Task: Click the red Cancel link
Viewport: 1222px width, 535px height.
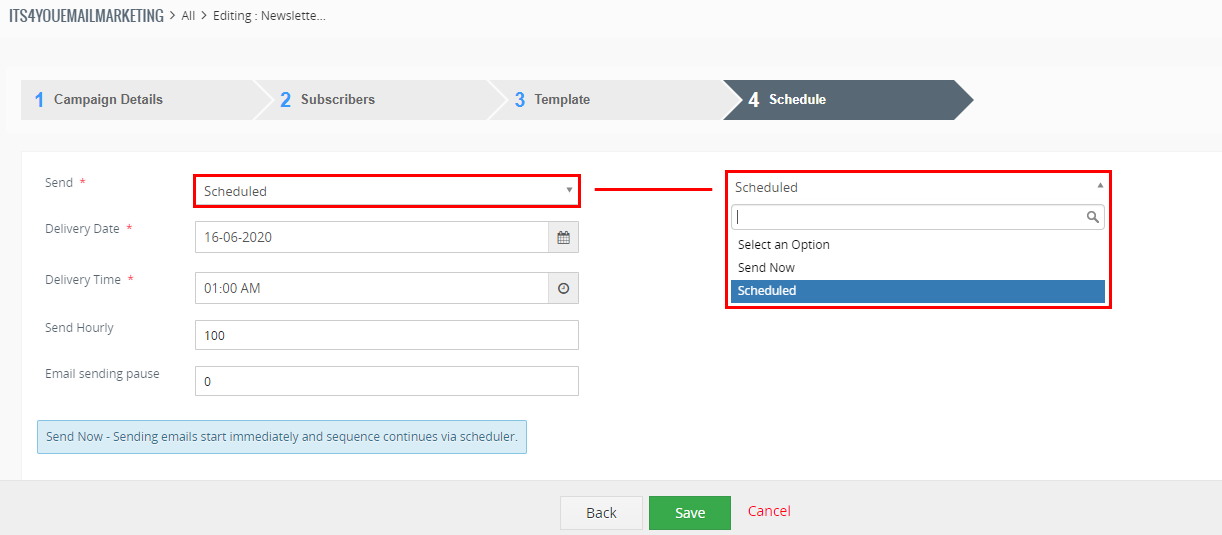Action: 769,511
